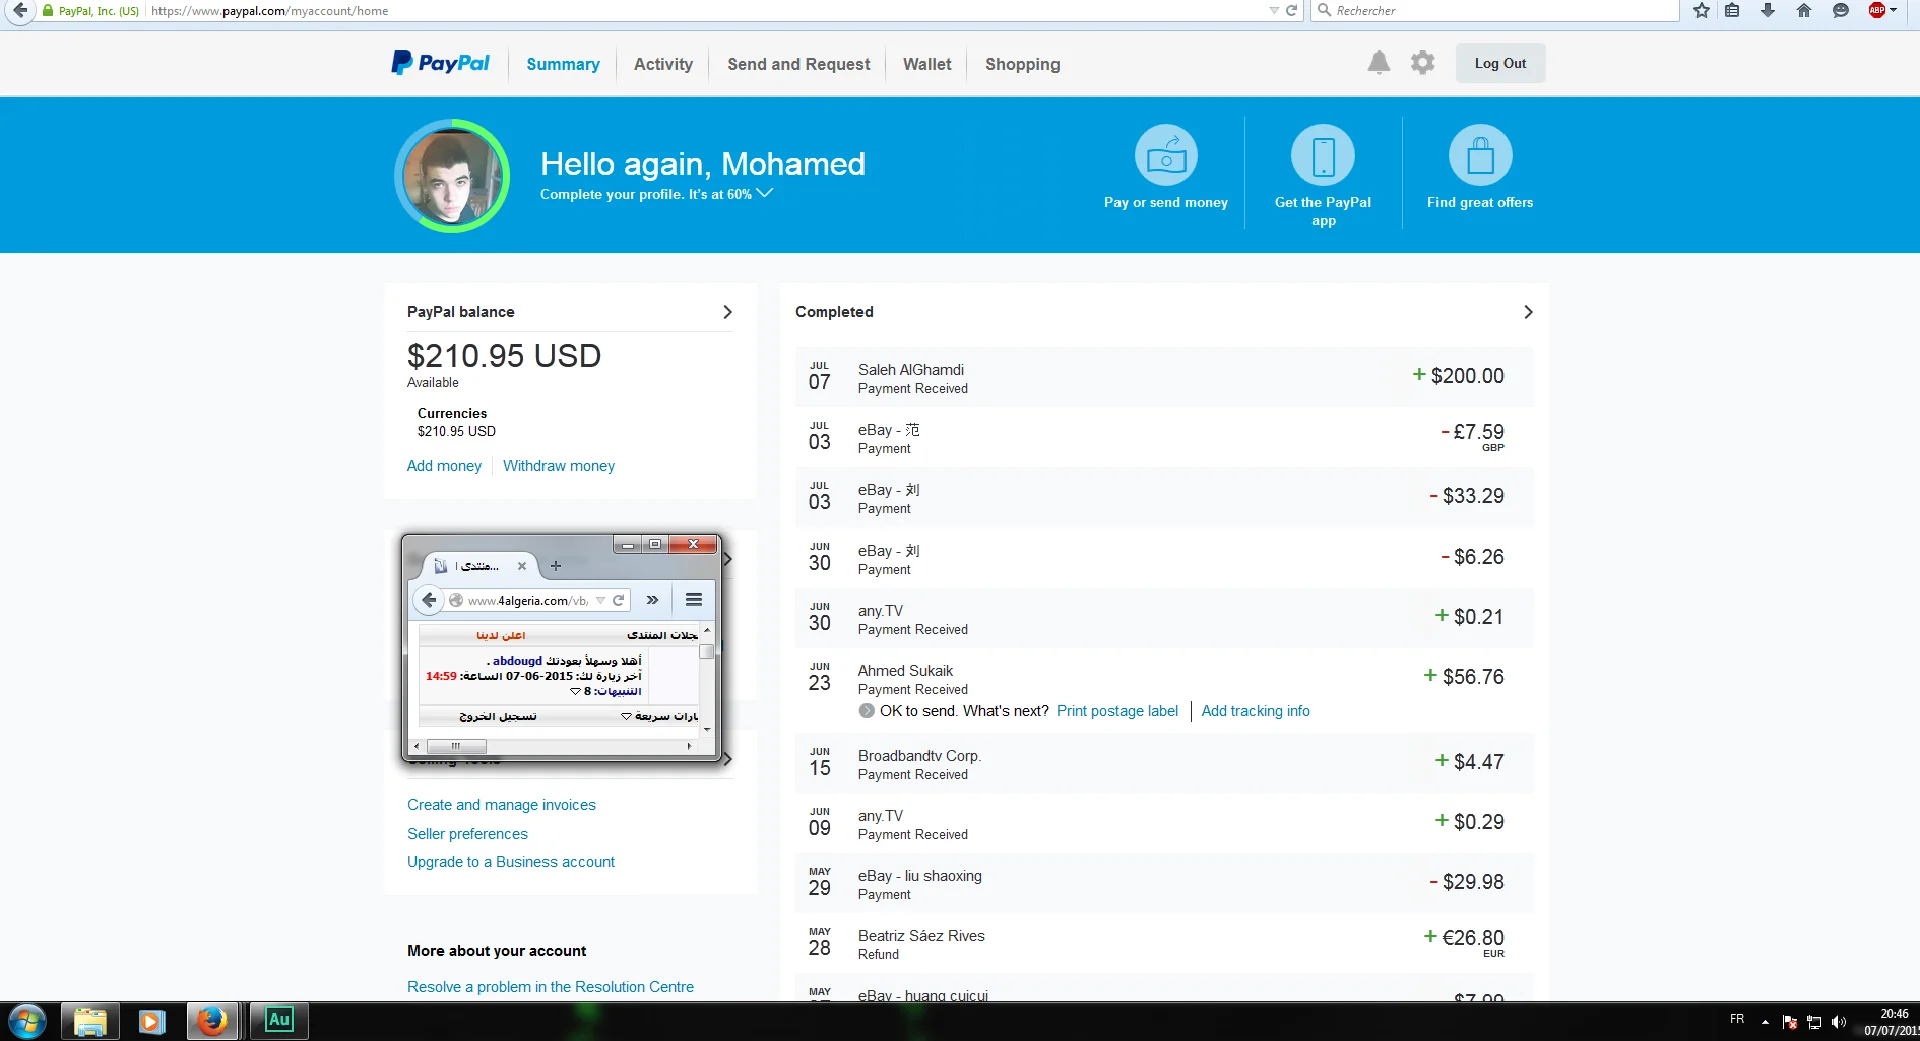The width and height of the screenshot is (1920, 1041).
Task: Click the Get the PayPal app icon
Action: (x=1323, y=155)
